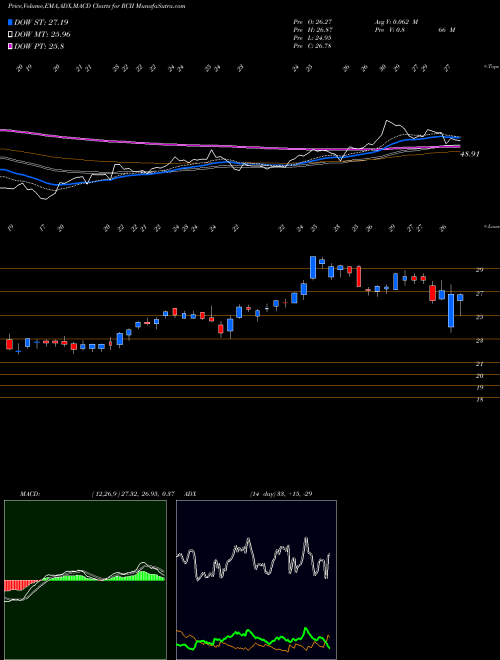Click the 'Pre C: 26.78' value
Image resolution: width=500 pixels, height=660 pixels.
click(x=312, y=46)
